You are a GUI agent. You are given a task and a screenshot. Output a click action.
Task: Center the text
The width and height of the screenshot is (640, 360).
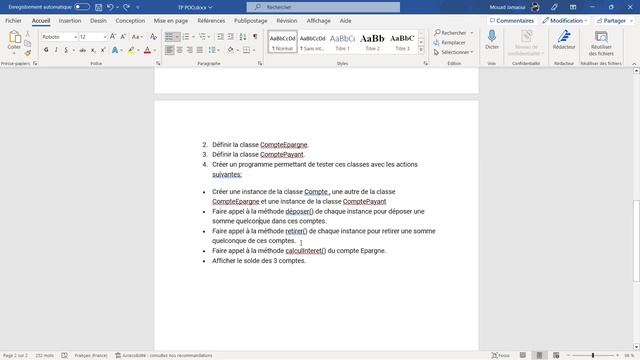point(180,50)
